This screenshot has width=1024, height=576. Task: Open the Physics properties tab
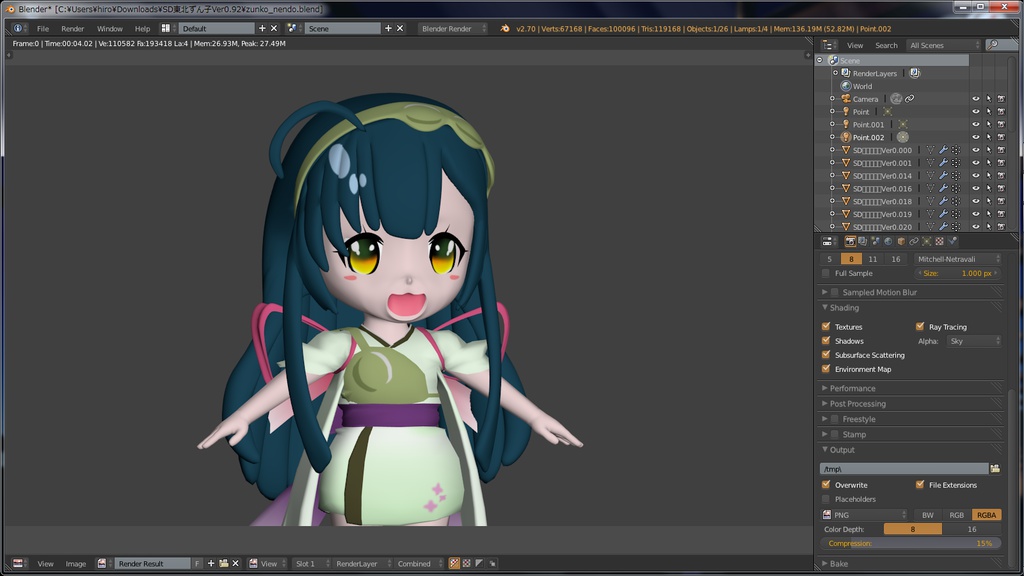coord(952,241)
